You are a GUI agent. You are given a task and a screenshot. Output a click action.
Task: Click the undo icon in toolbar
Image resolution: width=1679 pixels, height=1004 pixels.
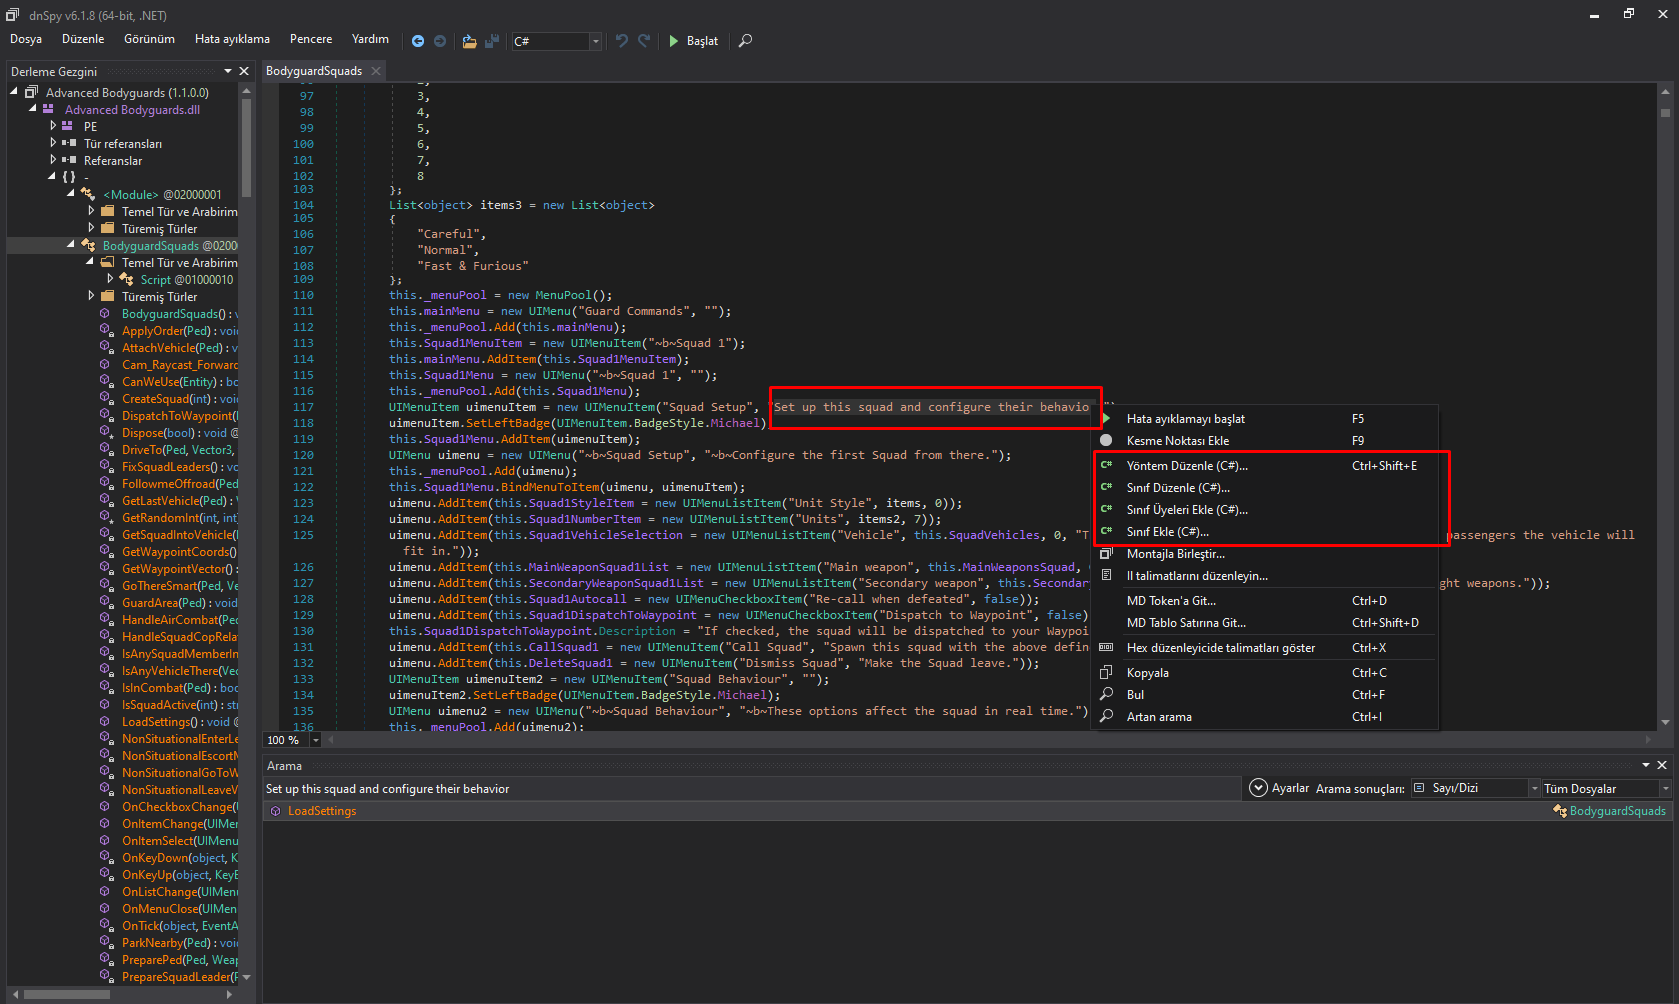622,41
